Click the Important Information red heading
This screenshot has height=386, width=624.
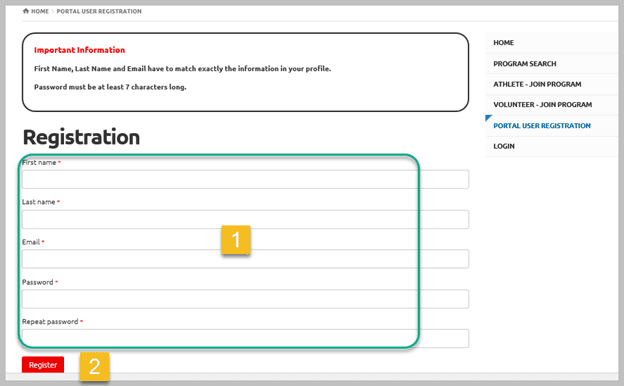coord(80,50)
